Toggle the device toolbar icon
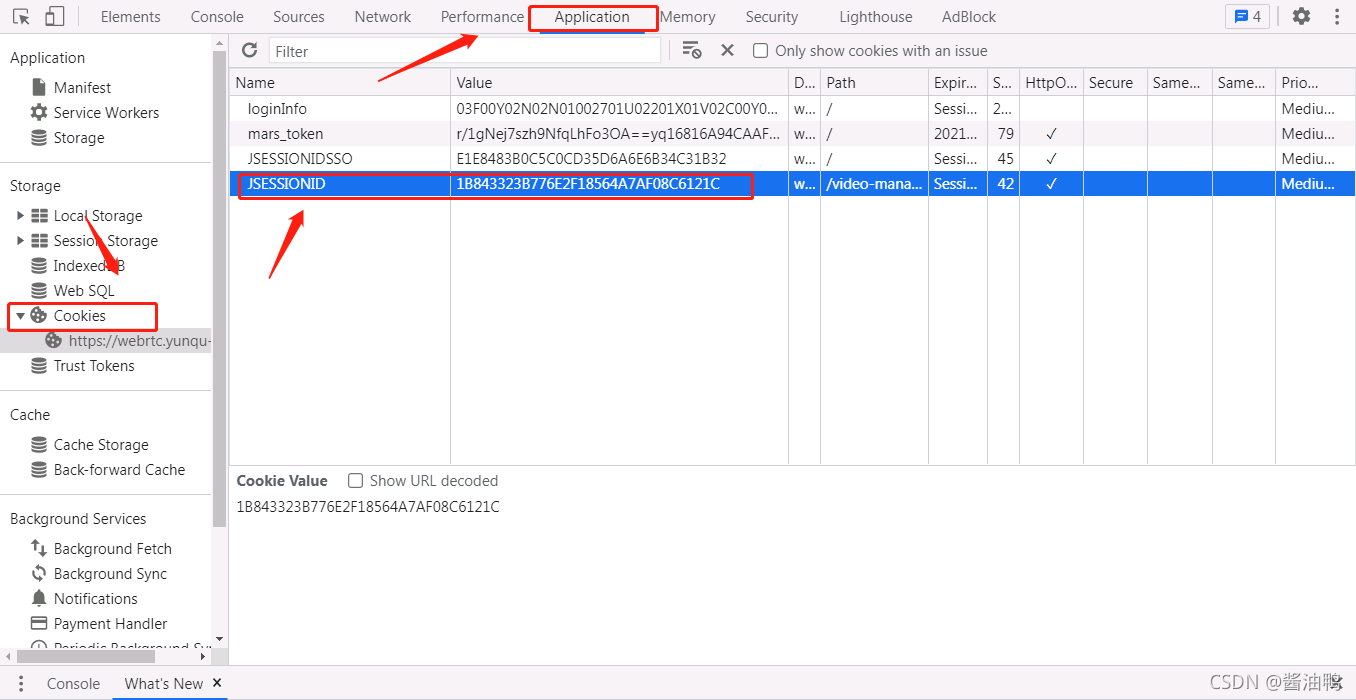 (55, 17)
